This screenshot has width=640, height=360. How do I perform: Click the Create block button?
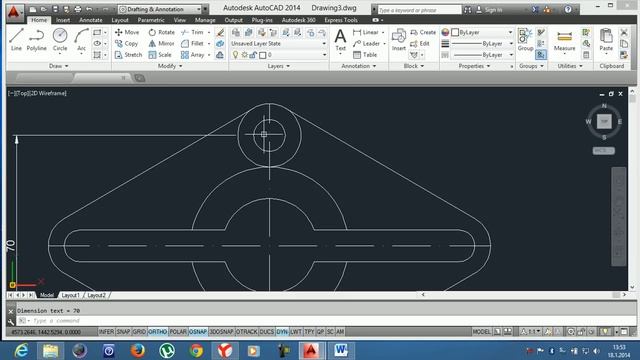click(423, 32)
